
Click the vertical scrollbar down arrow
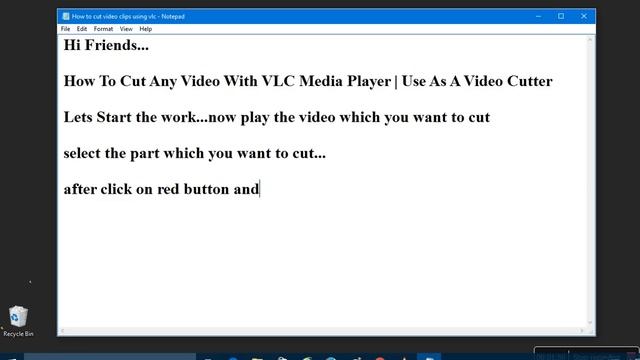tap(590, 323)
